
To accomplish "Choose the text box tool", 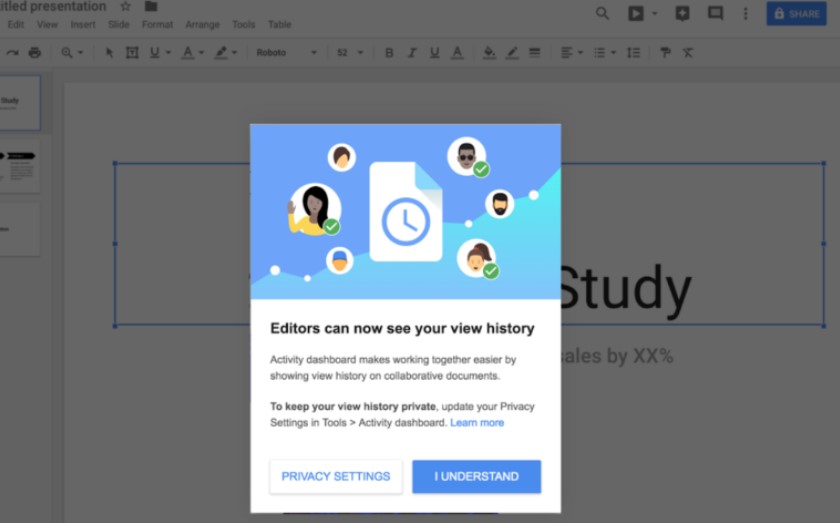I will tap(132, 53).
